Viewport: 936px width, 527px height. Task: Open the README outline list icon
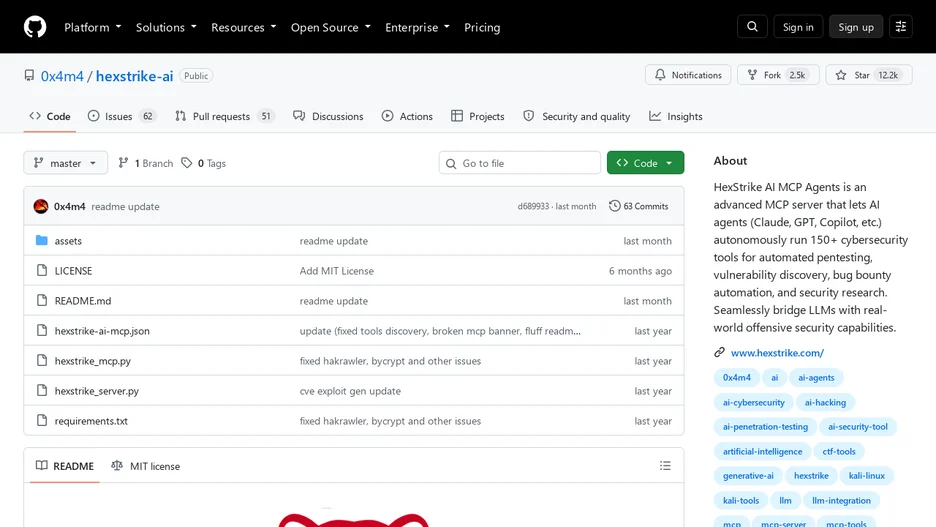point(665,466)
